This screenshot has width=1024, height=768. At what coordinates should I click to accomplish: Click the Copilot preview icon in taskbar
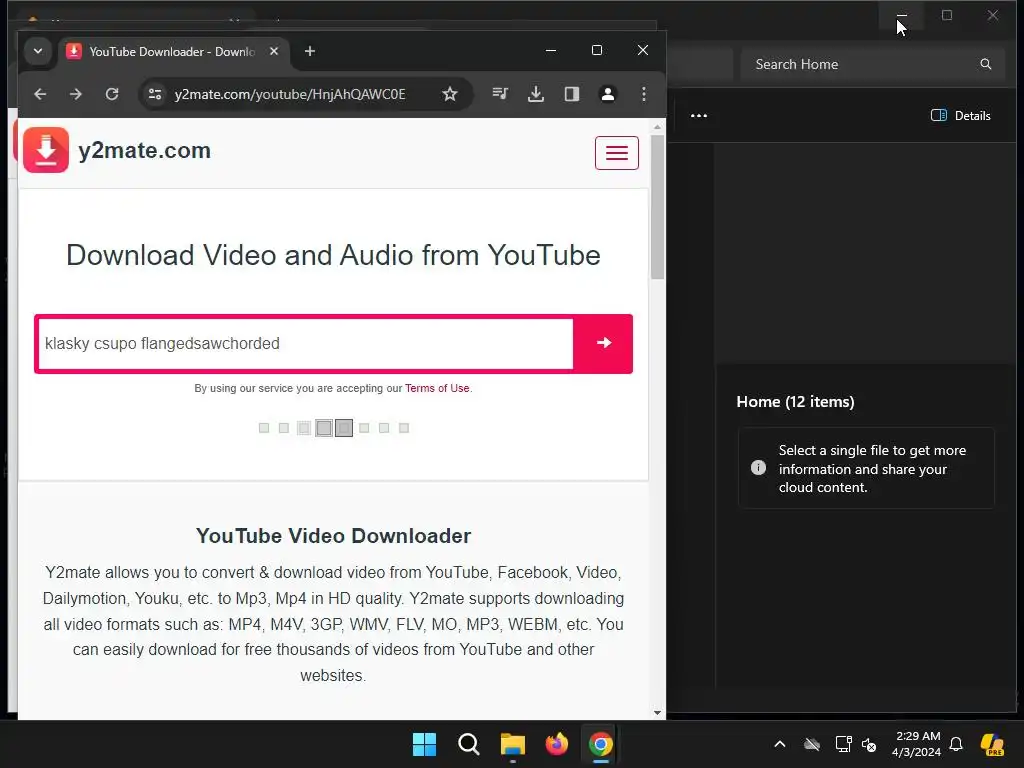(x=992, y=744)
